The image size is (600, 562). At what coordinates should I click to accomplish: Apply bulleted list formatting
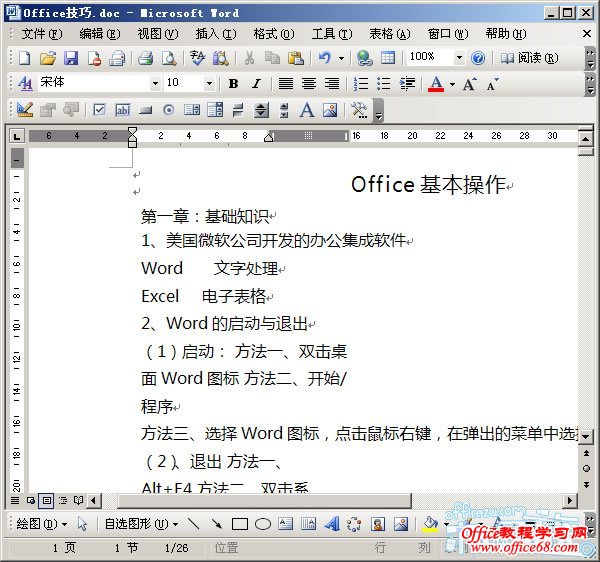coord(384,83)
